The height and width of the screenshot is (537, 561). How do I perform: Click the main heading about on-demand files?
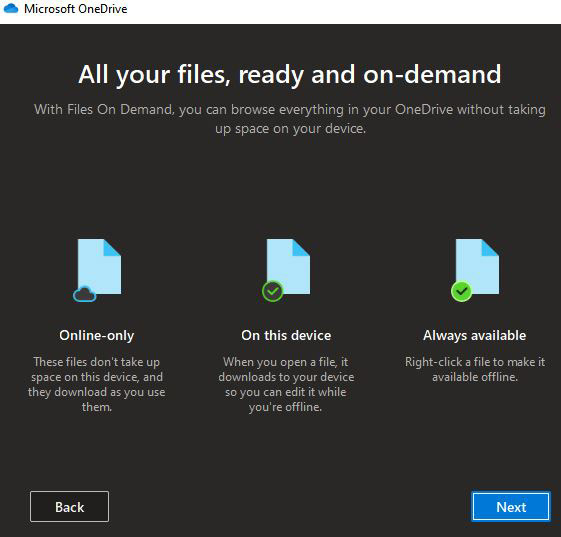click(290, 74)
